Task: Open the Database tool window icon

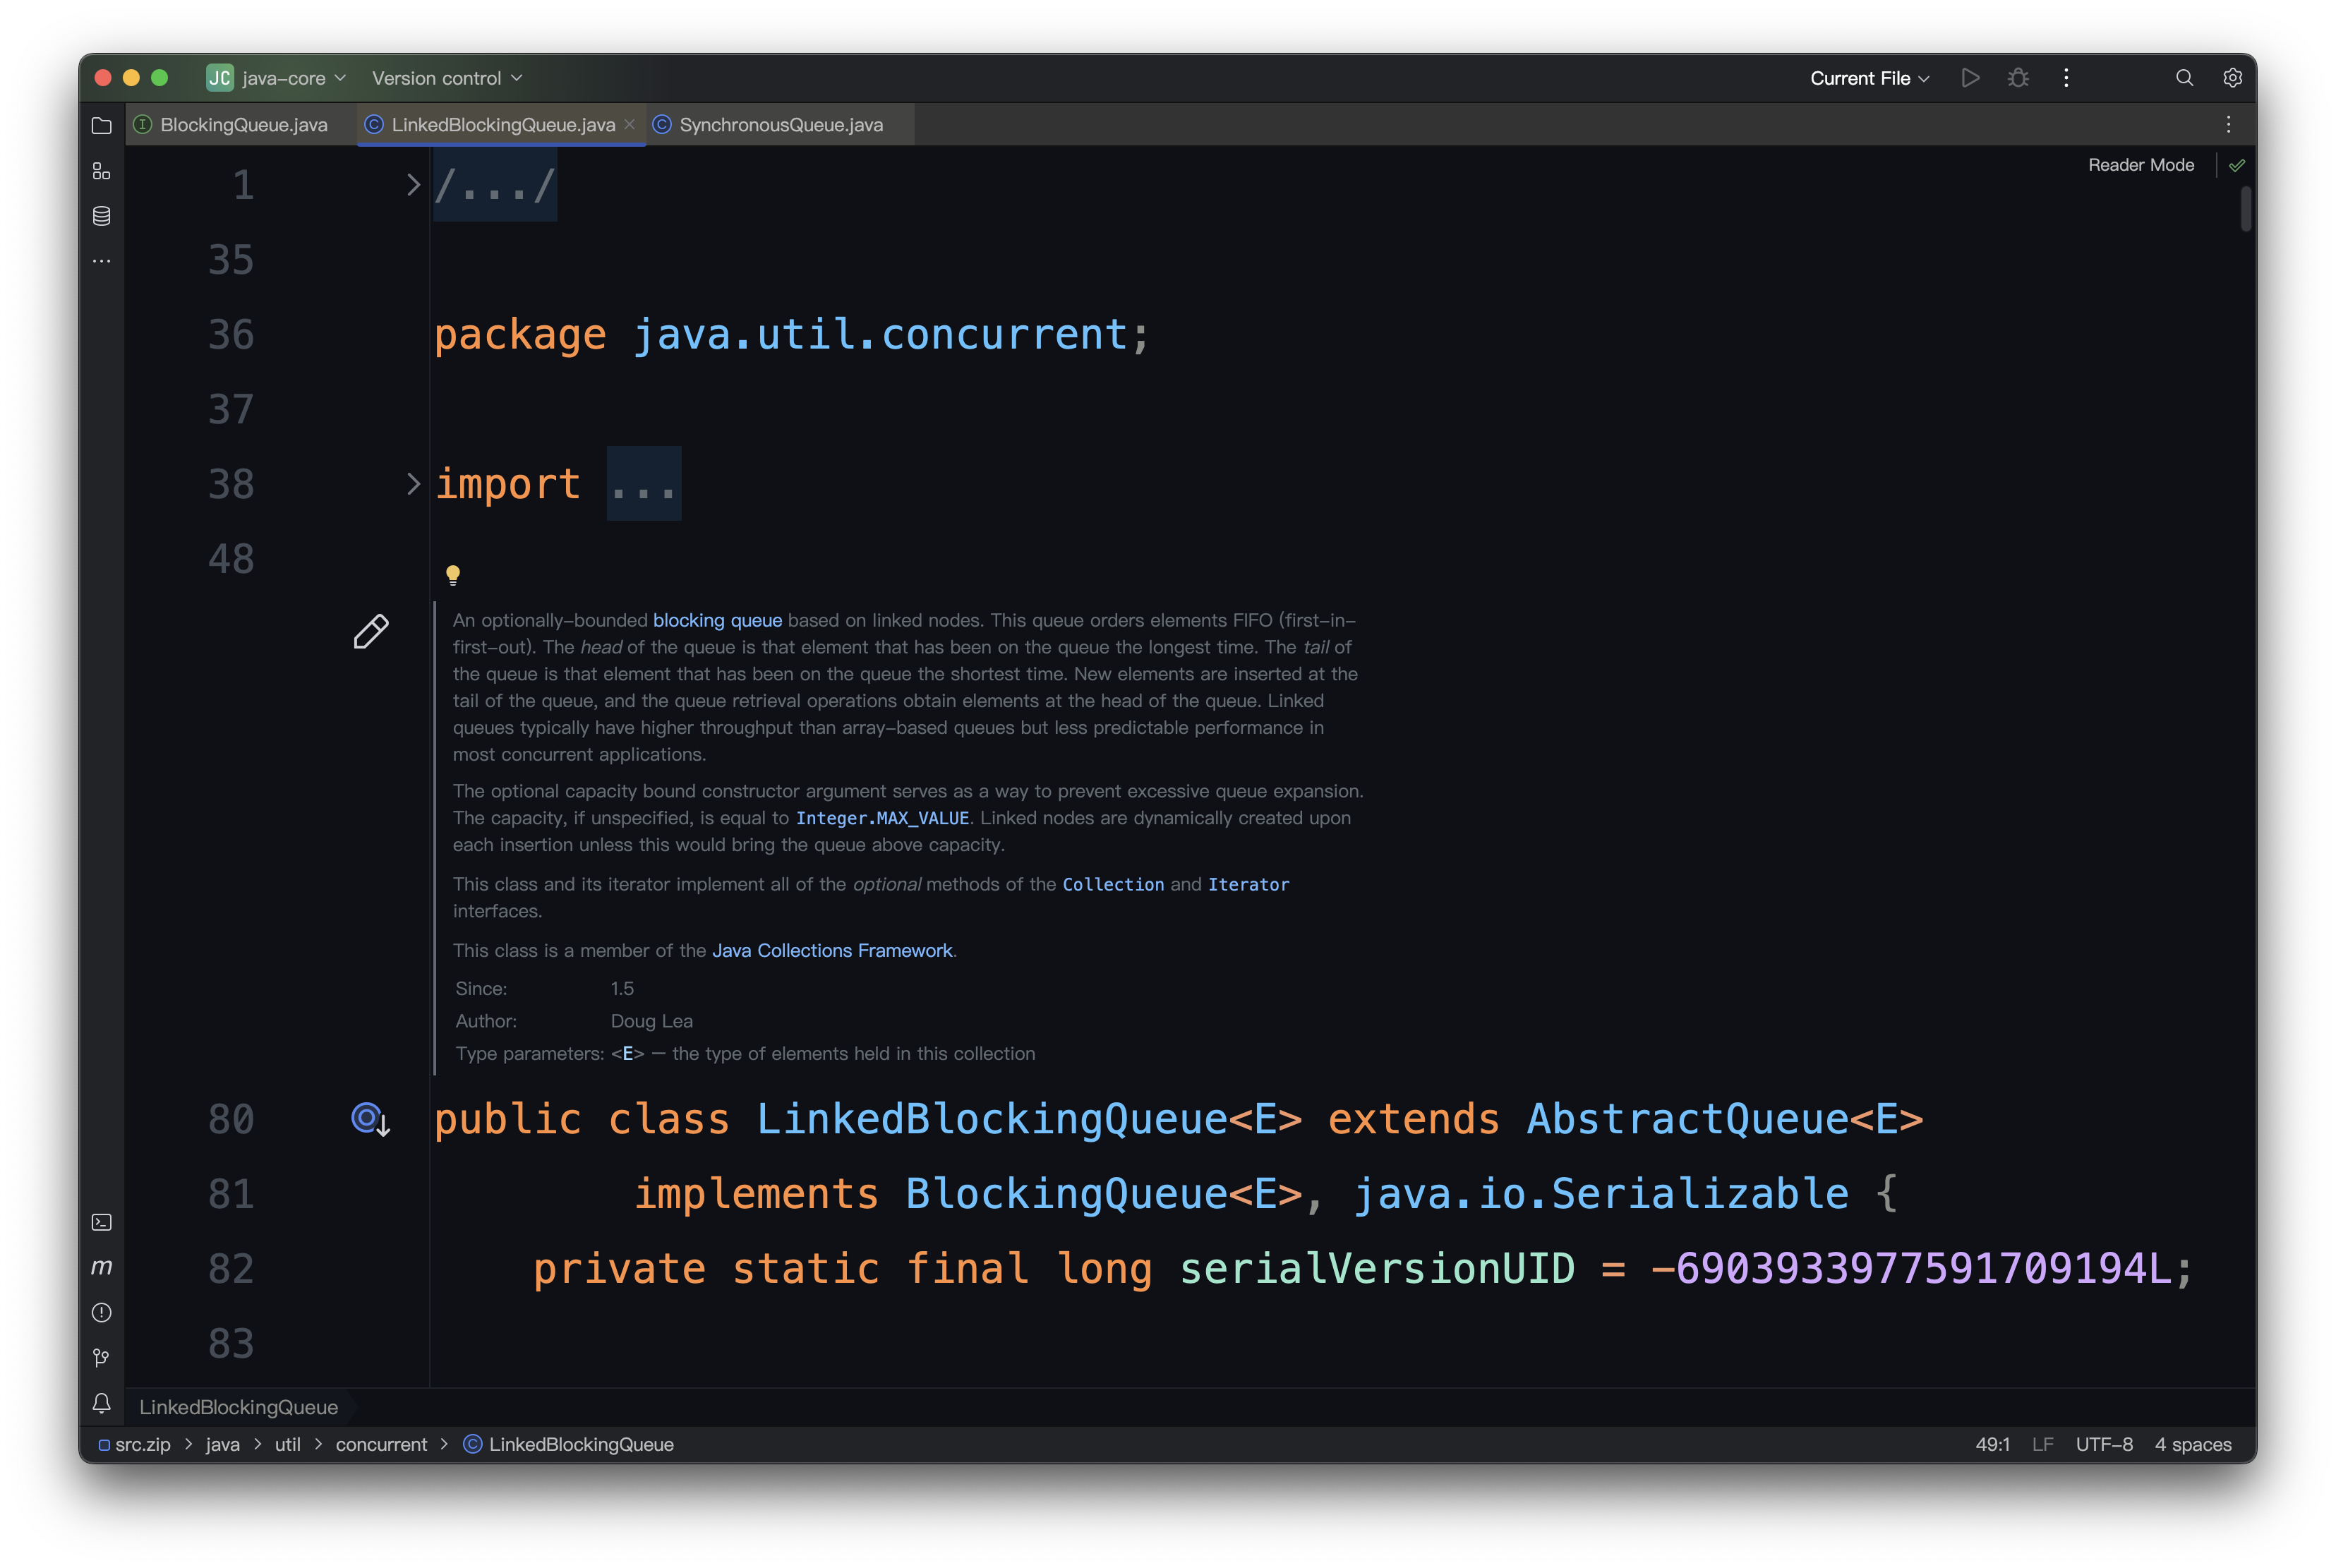Action: [x=101, y=216]
